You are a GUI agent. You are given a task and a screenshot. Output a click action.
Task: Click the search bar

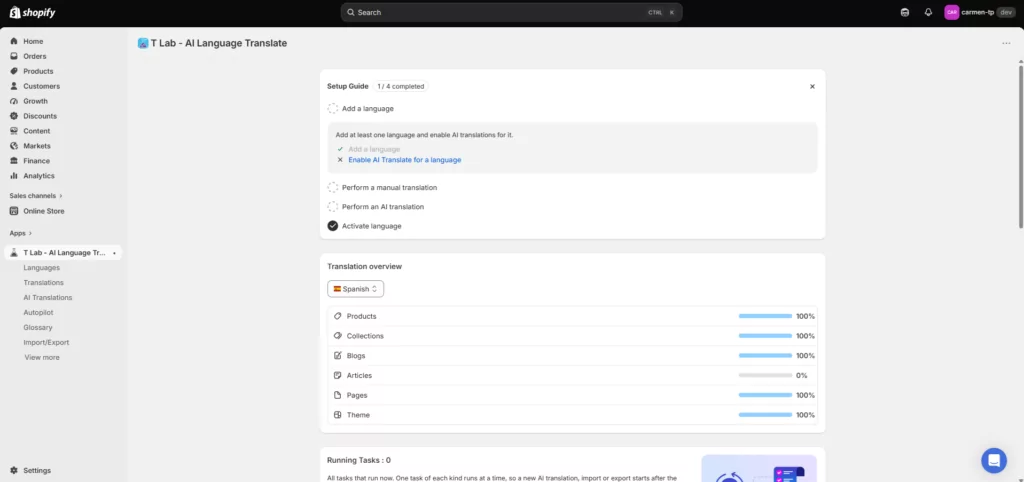511,12
